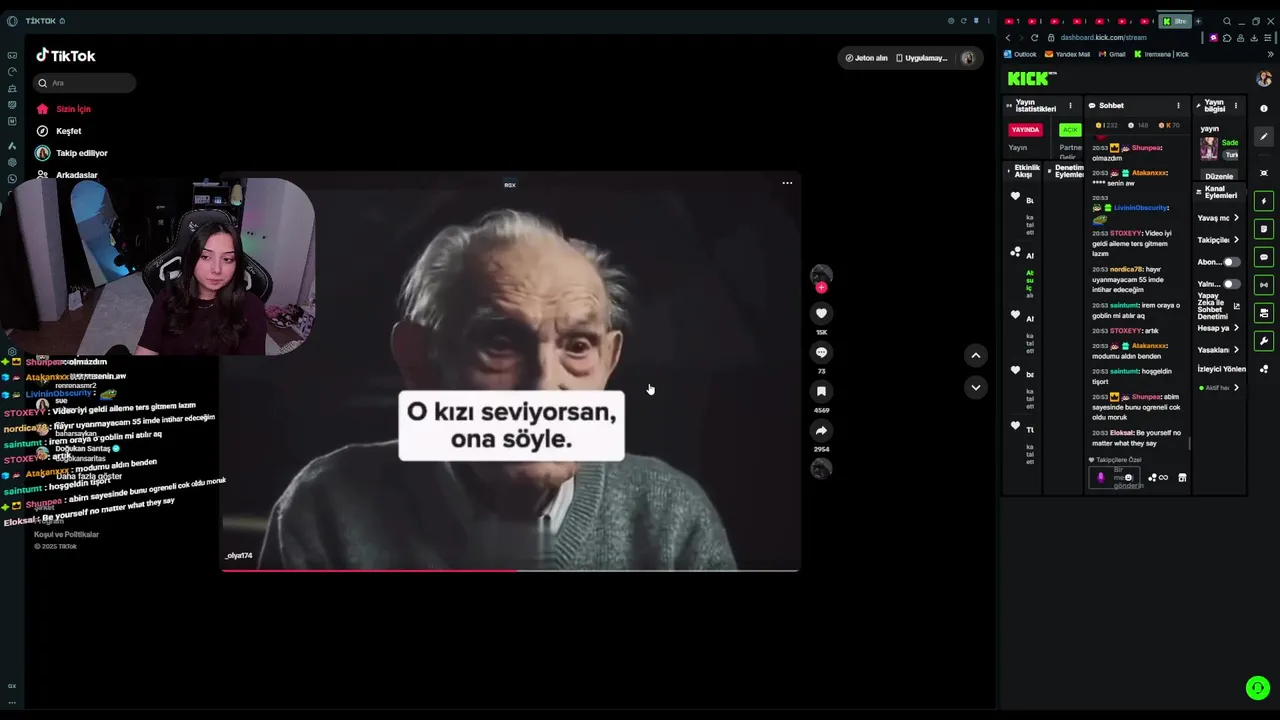The height and width of the screenshot is (720, 1280).
Task: Open the Gmail bookmark
Action: click(1111, 54)
